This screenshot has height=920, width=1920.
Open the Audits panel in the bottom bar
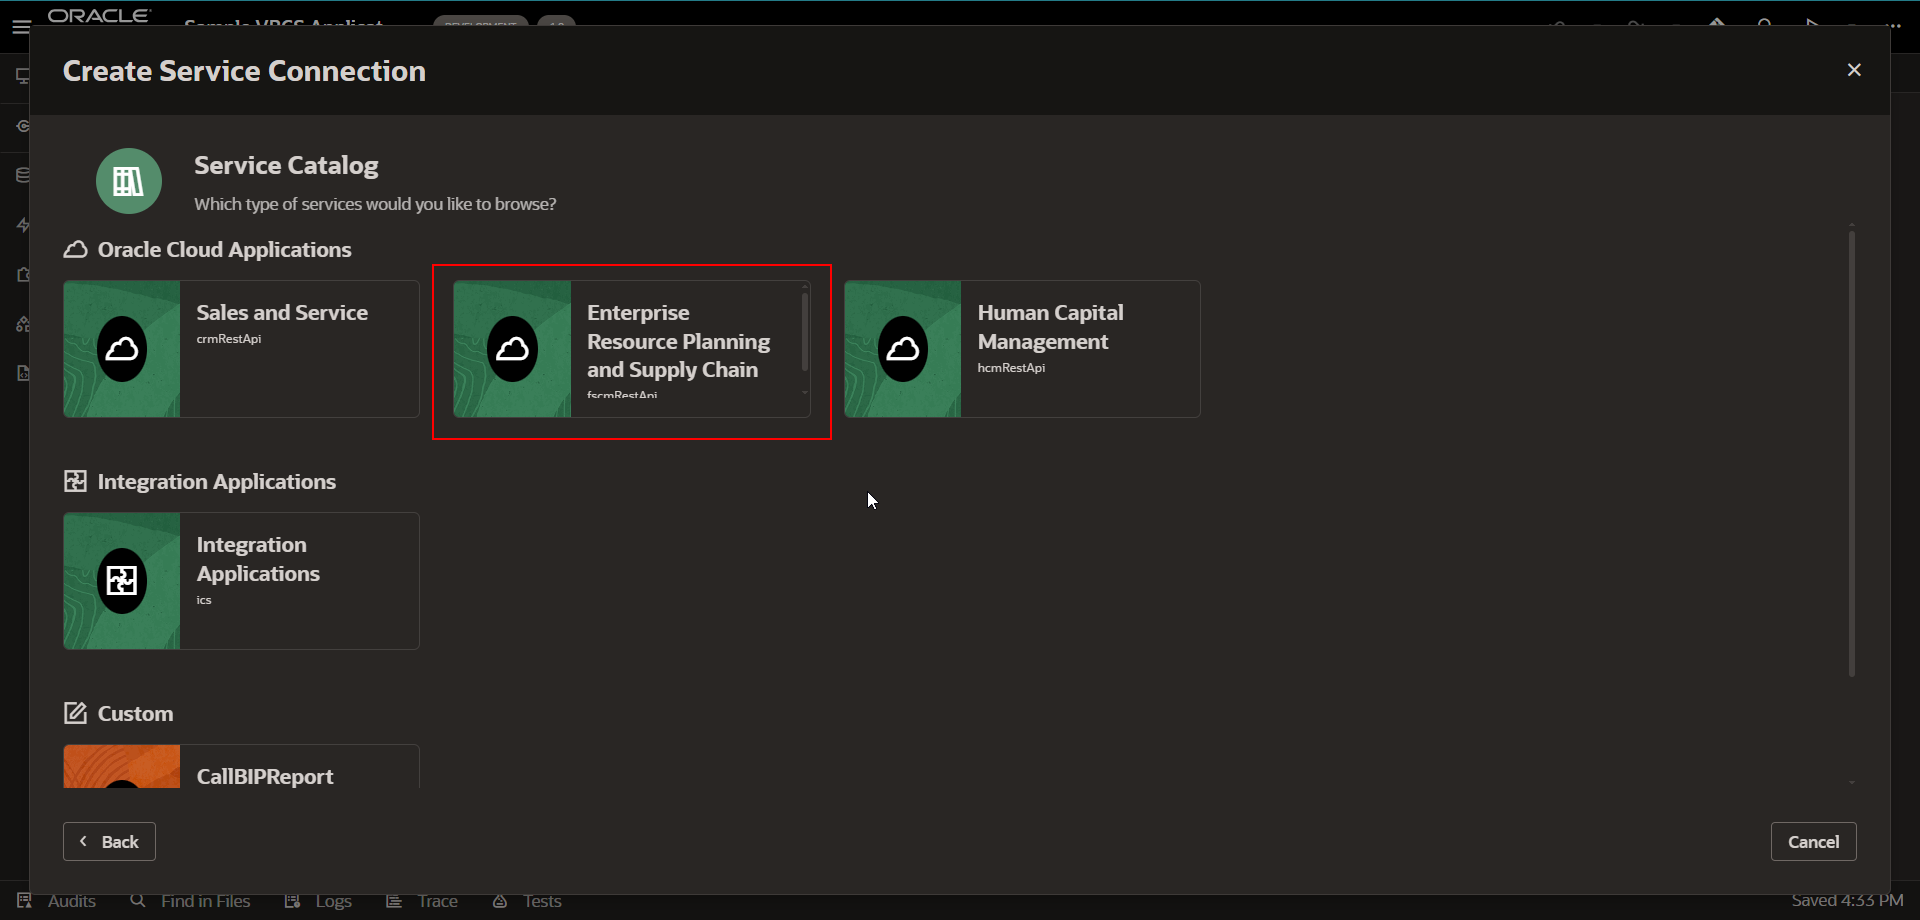(57, 901)
